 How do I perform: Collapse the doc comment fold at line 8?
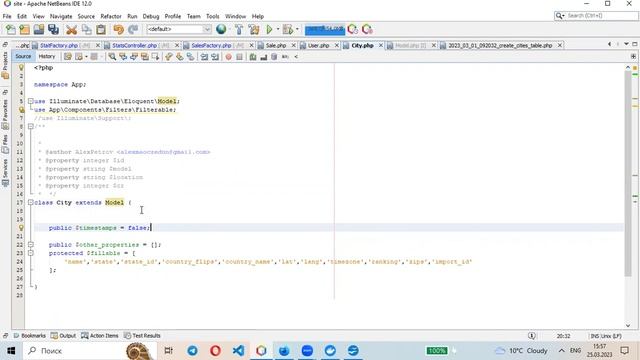pyautogui.click(x=31, y=127)
